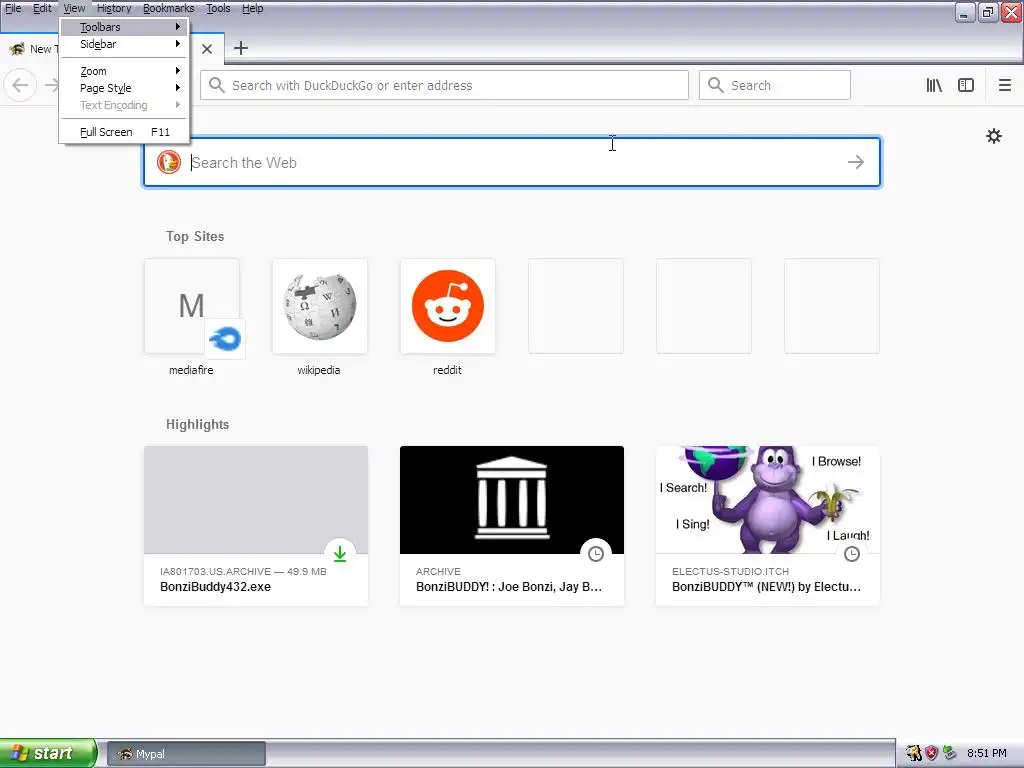This screenshot has height=768, width=1024.
Task: Click the clock icon on ELECTUS-STUDIO.ITCH card
Action: coord(852,554)
